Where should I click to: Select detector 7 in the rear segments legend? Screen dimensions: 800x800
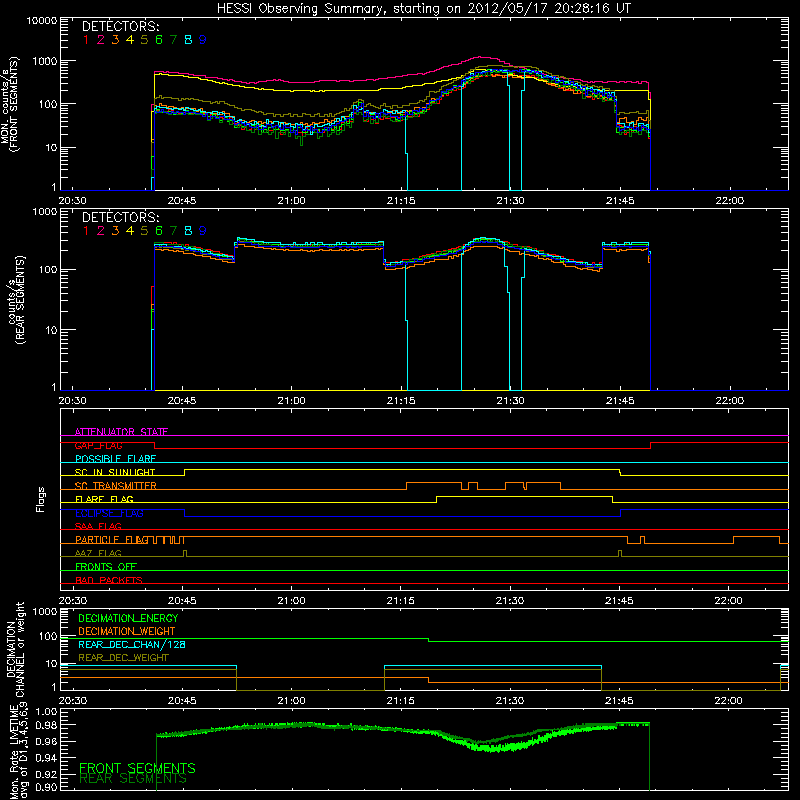173,231
